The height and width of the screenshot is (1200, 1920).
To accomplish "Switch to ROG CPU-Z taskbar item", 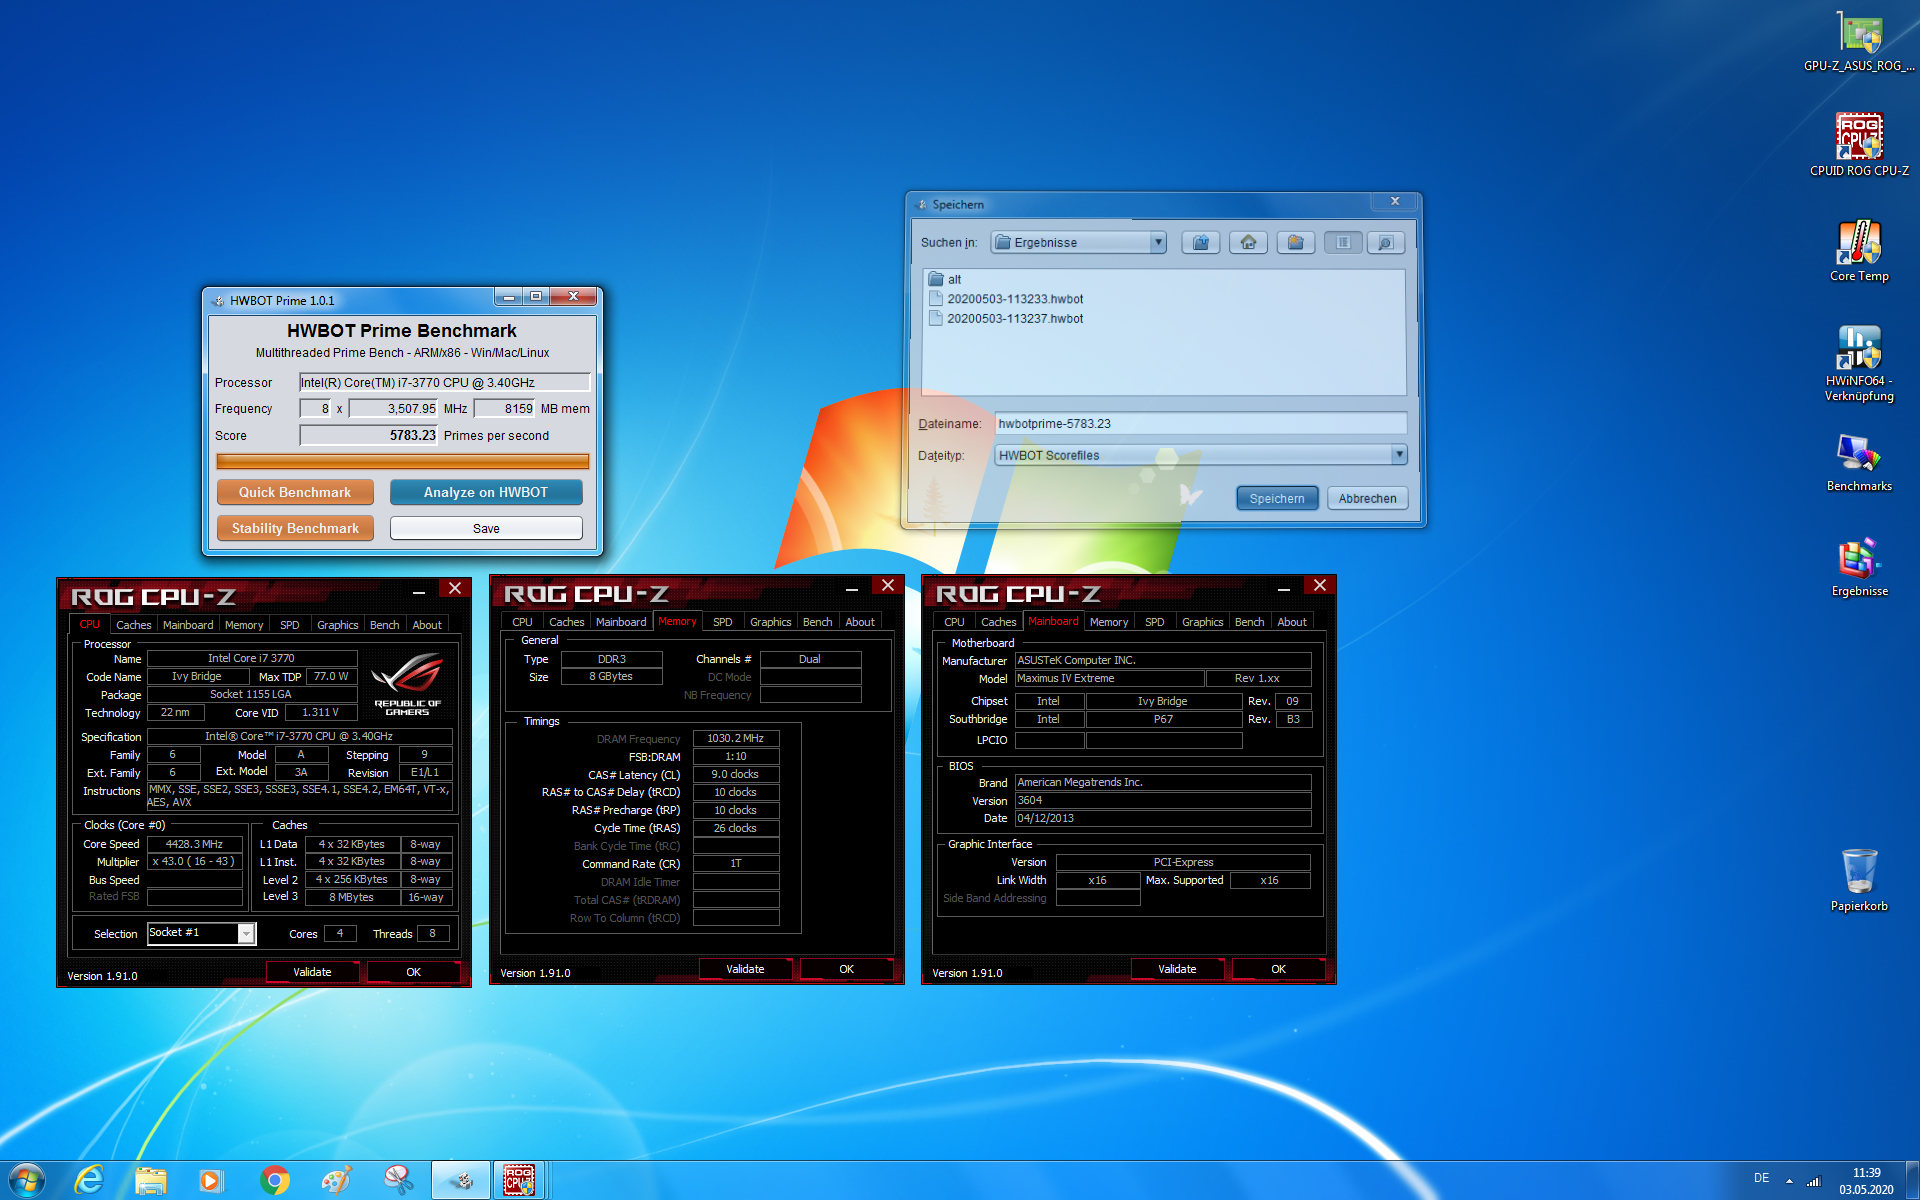I will [x=519, y=1181].
